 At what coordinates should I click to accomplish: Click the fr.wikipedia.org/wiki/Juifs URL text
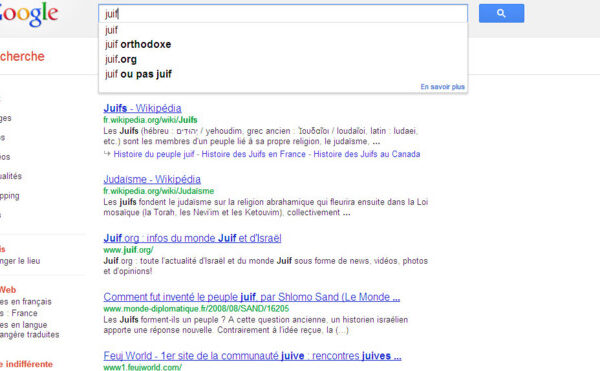[150, 120]
